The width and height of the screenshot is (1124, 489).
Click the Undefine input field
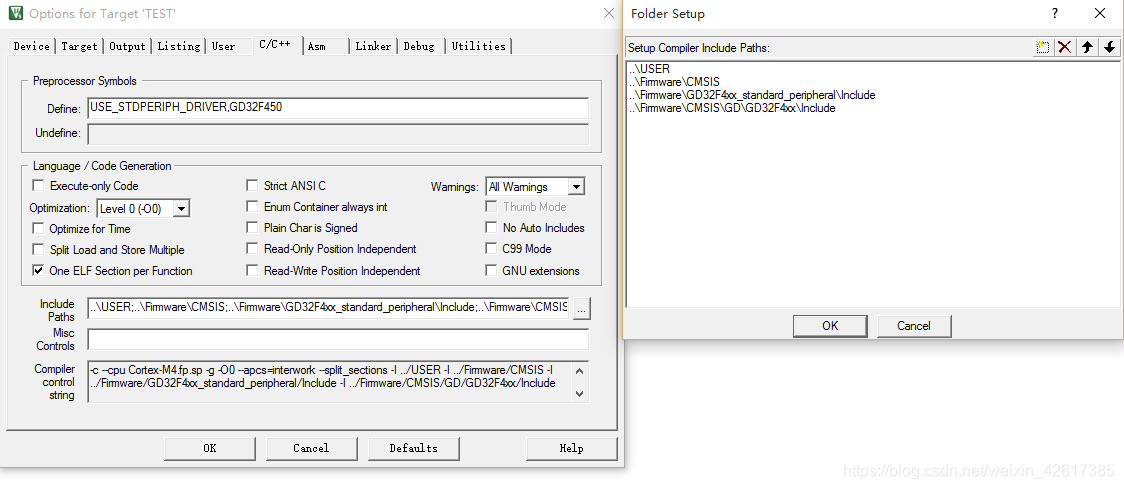[338, 134]
